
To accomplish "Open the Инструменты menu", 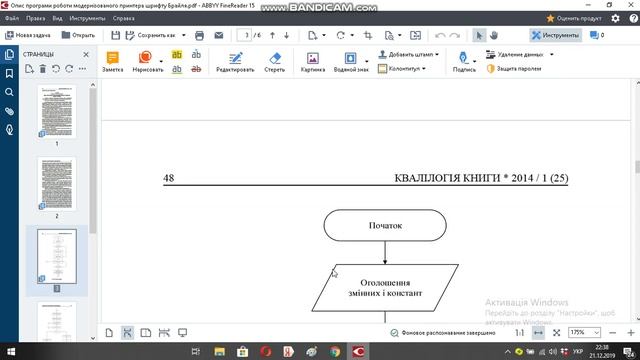I will 87,18.
